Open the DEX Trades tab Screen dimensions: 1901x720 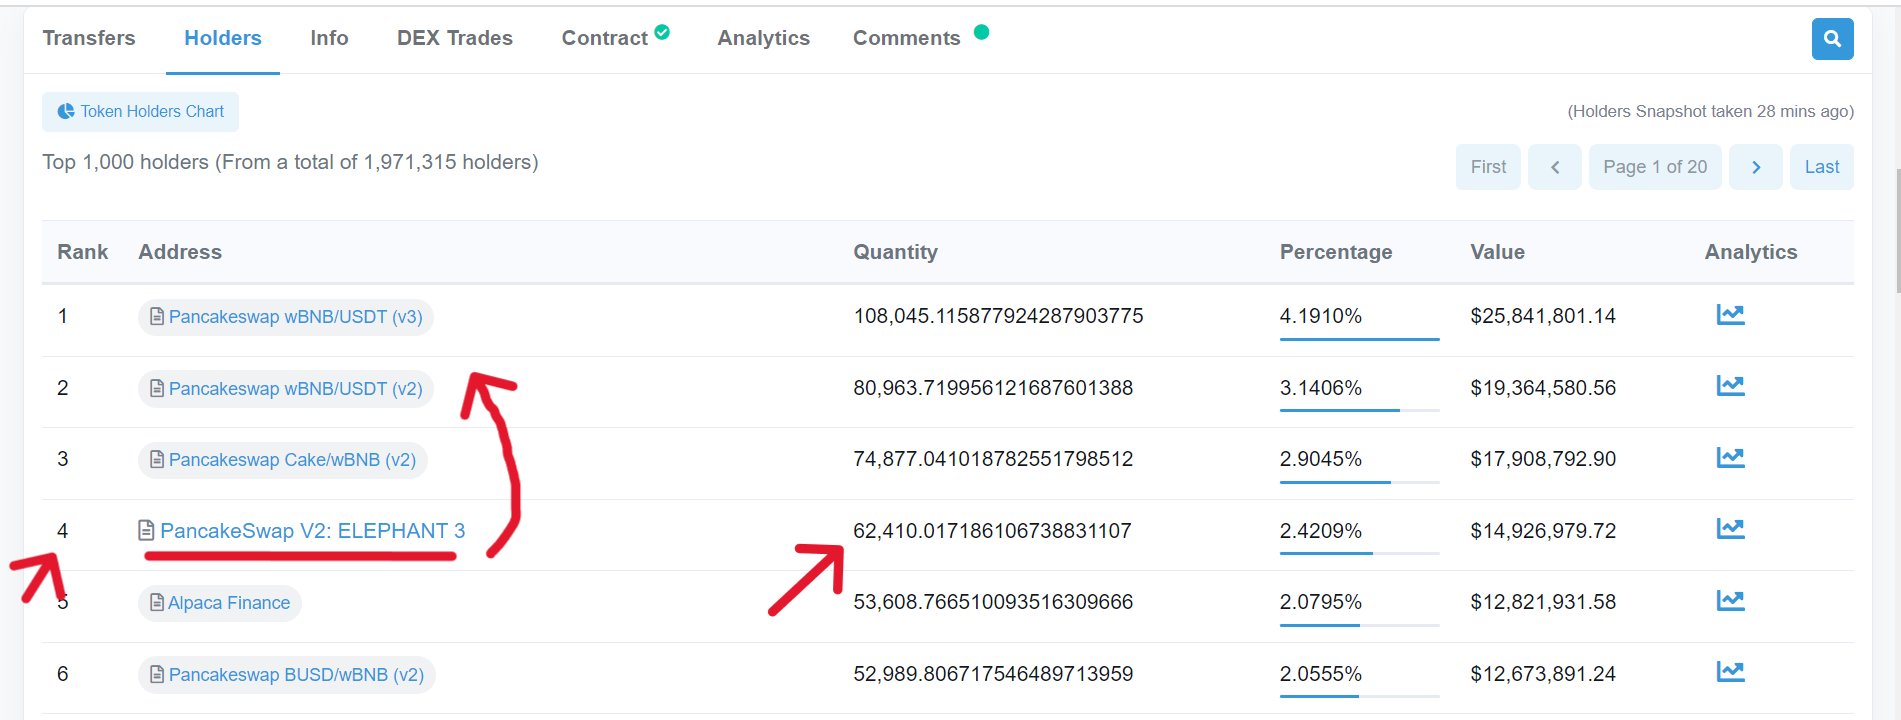click(x=455, y=38)
